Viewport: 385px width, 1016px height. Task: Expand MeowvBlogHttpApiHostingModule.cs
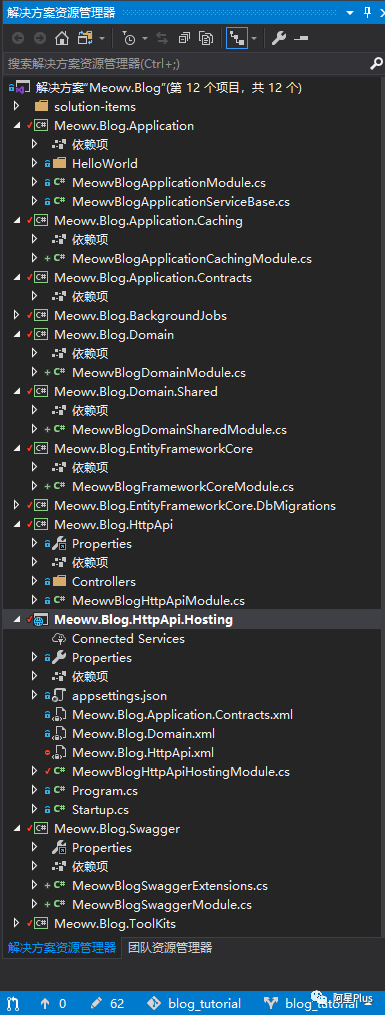coord(35,772)
